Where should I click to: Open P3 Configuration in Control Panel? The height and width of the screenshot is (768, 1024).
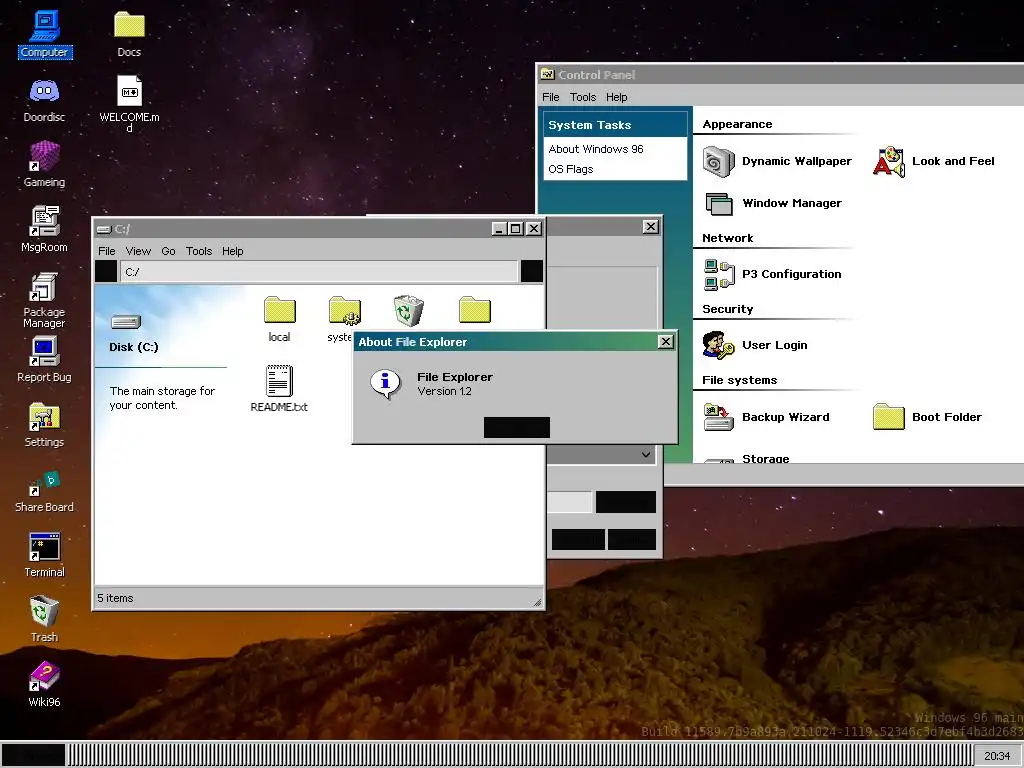click(773, 274)
